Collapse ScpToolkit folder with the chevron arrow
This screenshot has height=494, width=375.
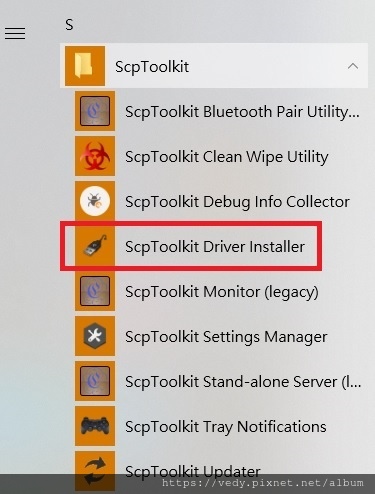point(353,66)
